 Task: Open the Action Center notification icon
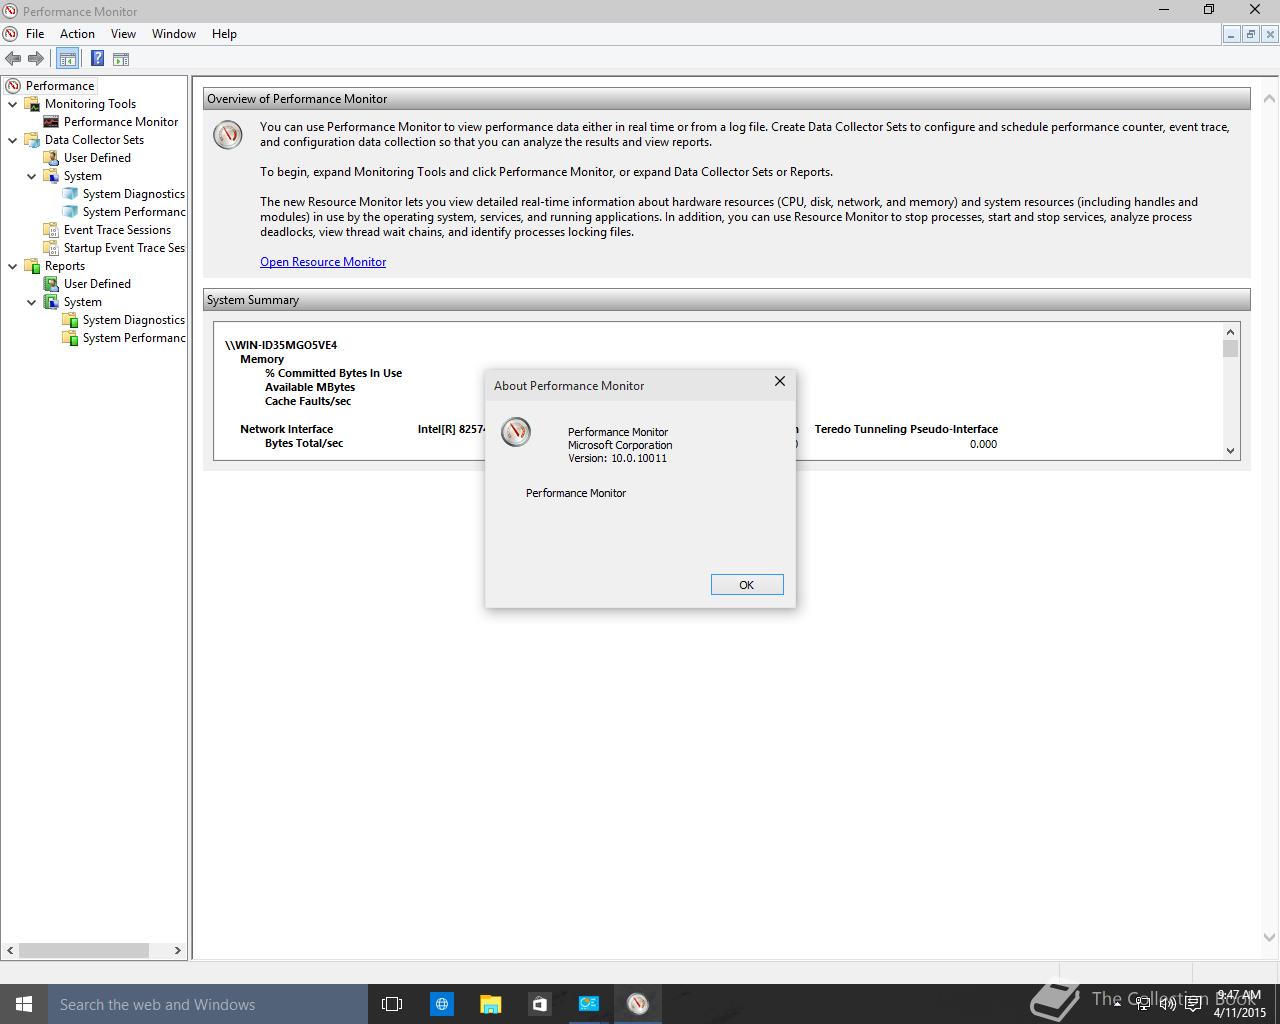[x=1193, y=1004]
